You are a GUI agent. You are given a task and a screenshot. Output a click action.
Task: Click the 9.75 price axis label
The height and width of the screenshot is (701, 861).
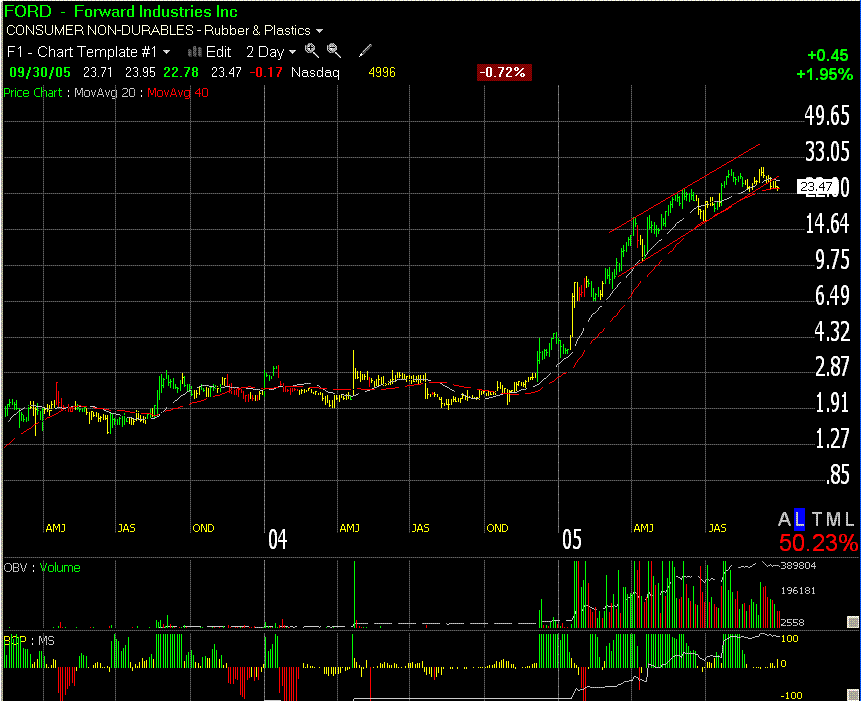click(832, 260)
